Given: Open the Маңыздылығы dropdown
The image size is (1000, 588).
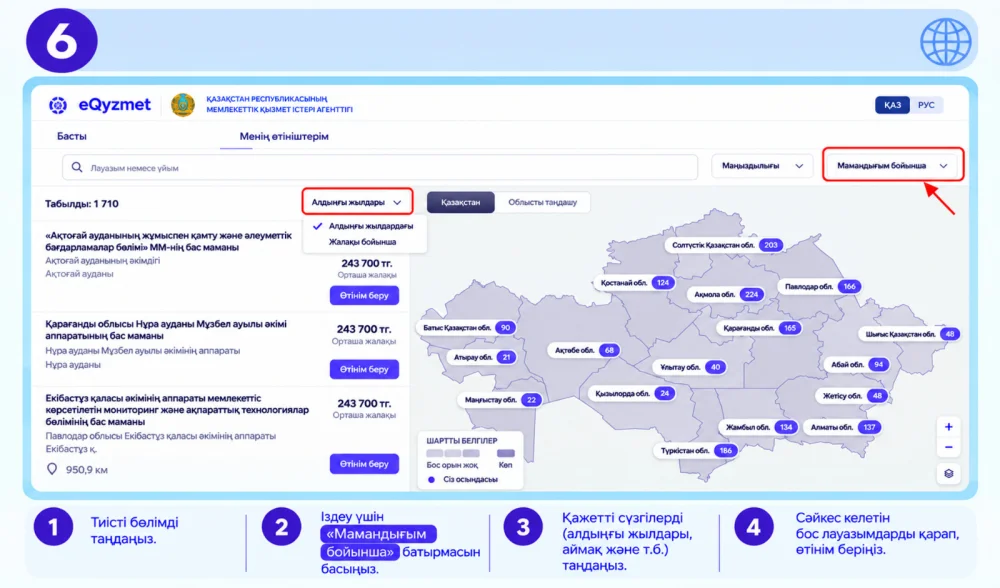Looking at the screenshot, I should tap(762, 166).
